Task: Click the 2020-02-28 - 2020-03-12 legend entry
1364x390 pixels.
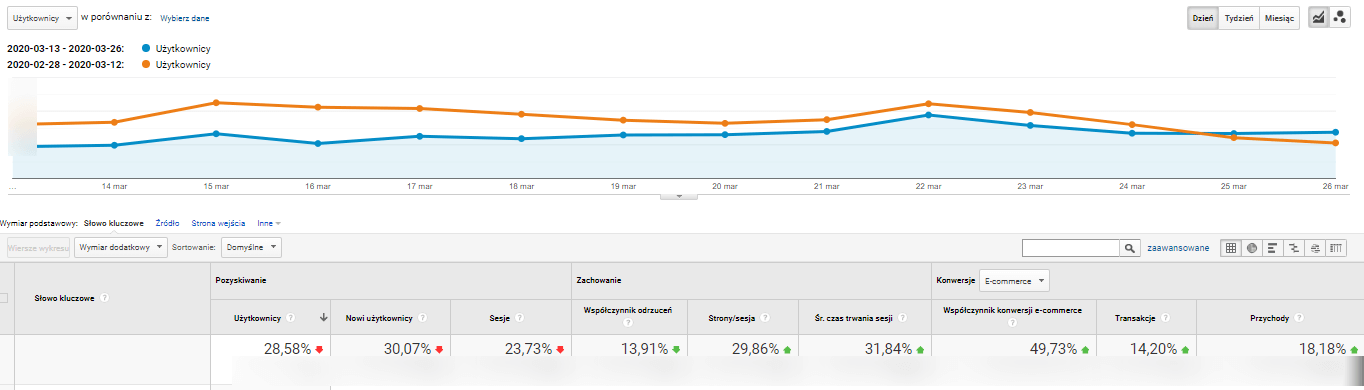Action: (108, 65)
